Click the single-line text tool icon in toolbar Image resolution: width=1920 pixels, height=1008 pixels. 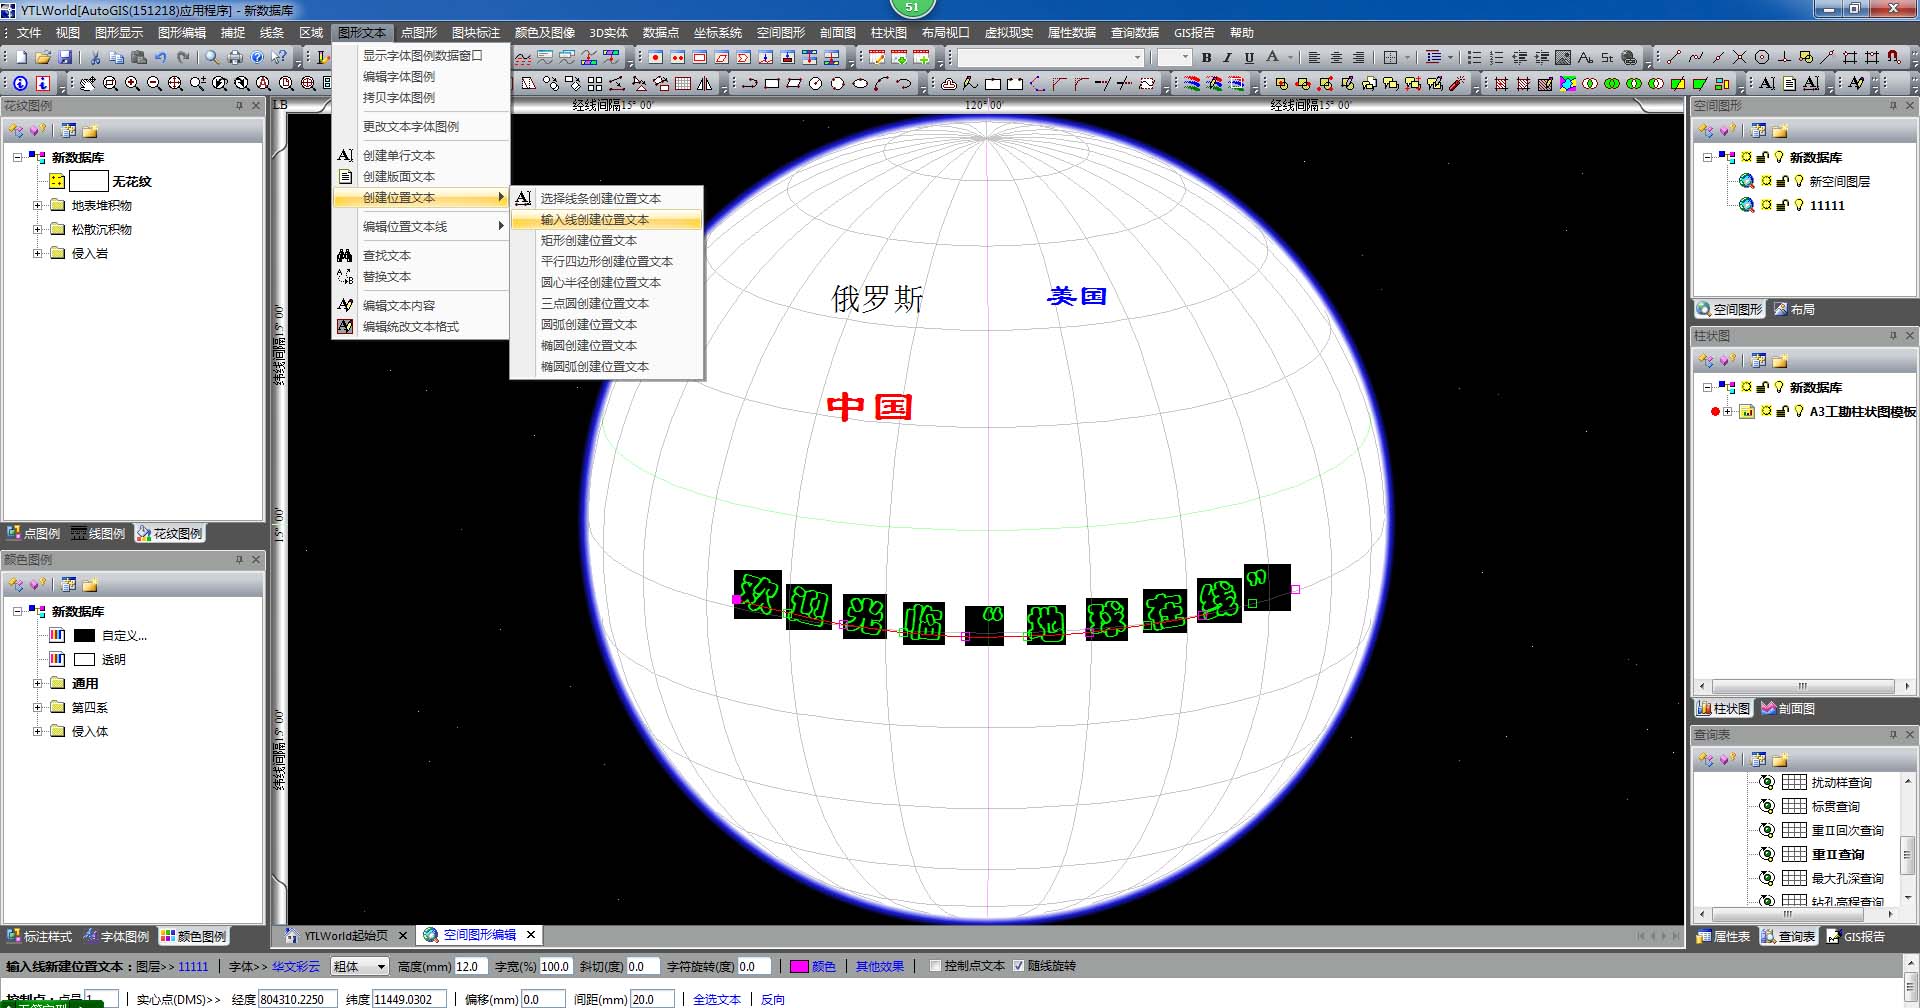pyautogui.click(x=1767, y=84)
